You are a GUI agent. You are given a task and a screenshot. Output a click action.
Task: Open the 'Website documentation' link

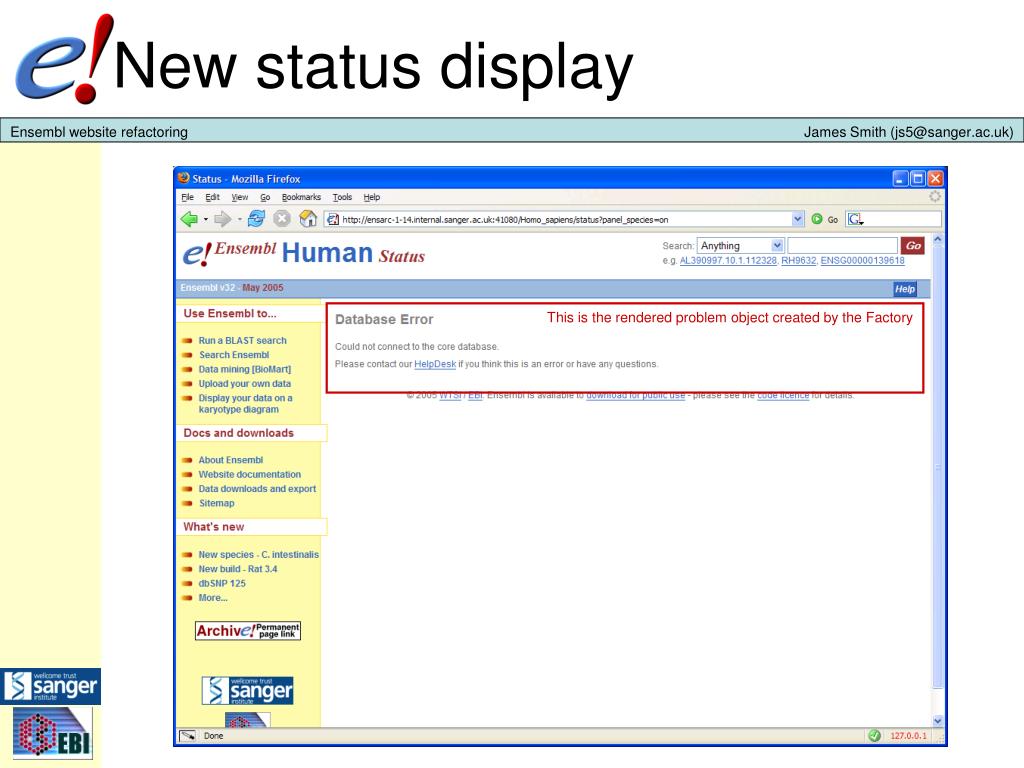coord(249,474)
